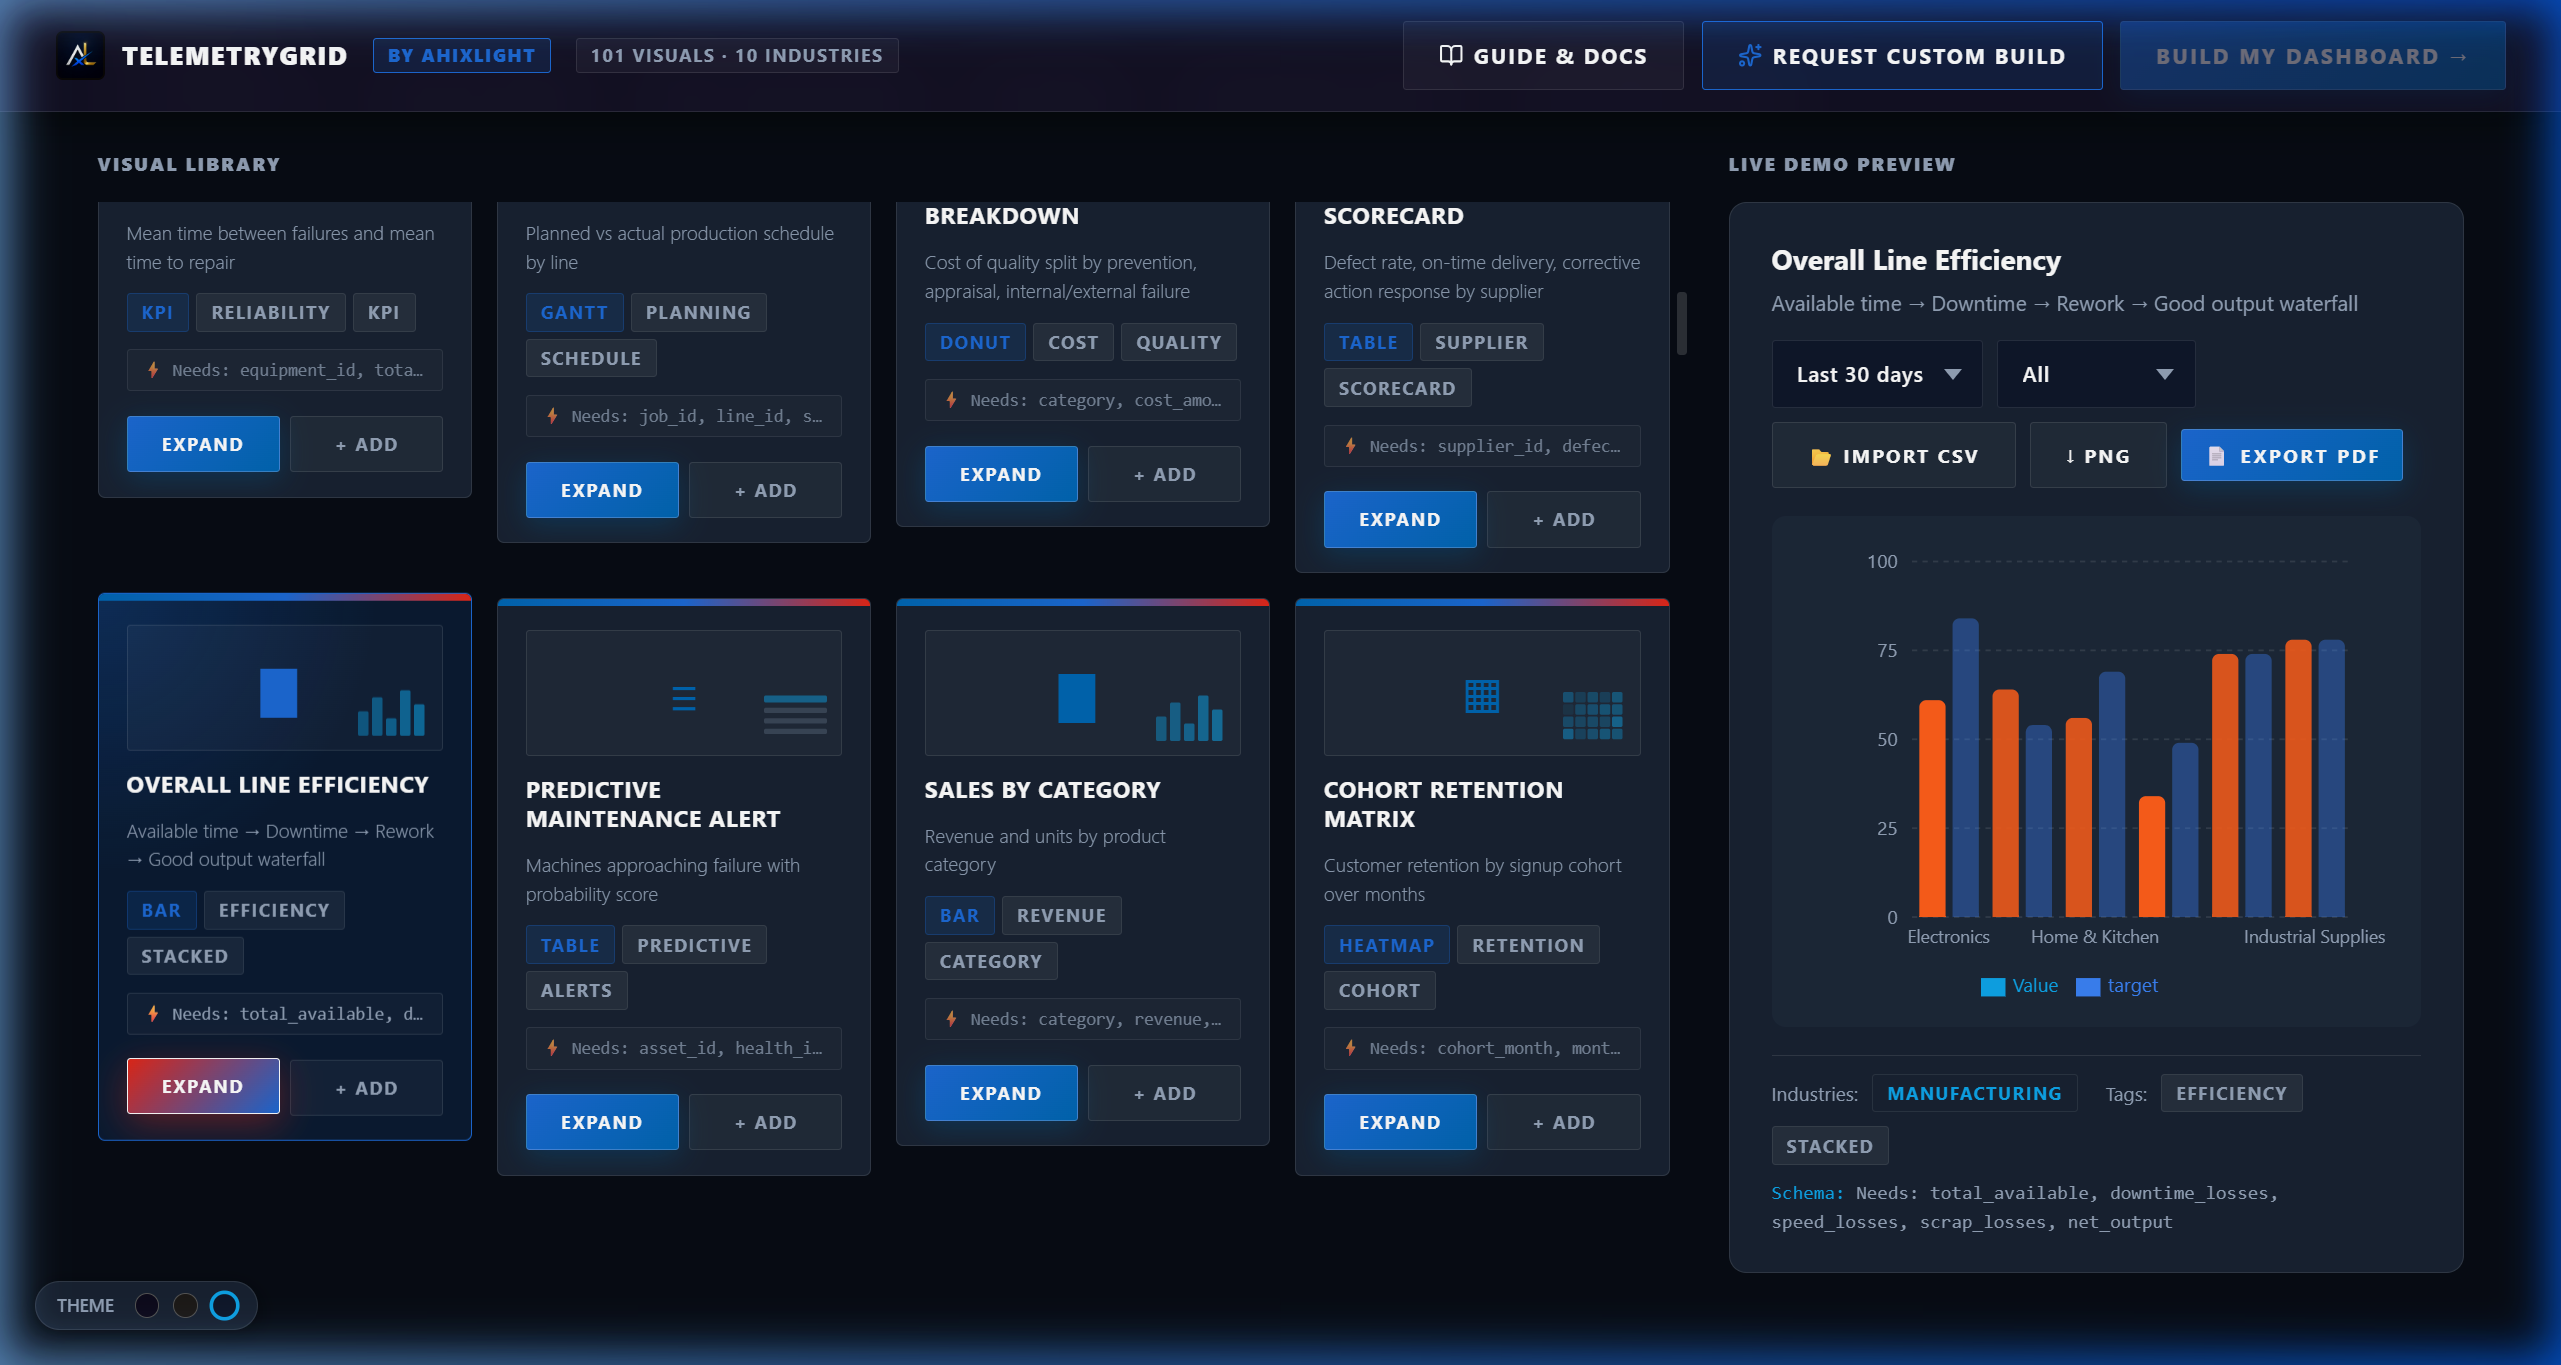The width and height of the screenshot is (2561, 1365).
Task: Add Predictive Maintenance Alert visual
Action: click(765, 1122)
